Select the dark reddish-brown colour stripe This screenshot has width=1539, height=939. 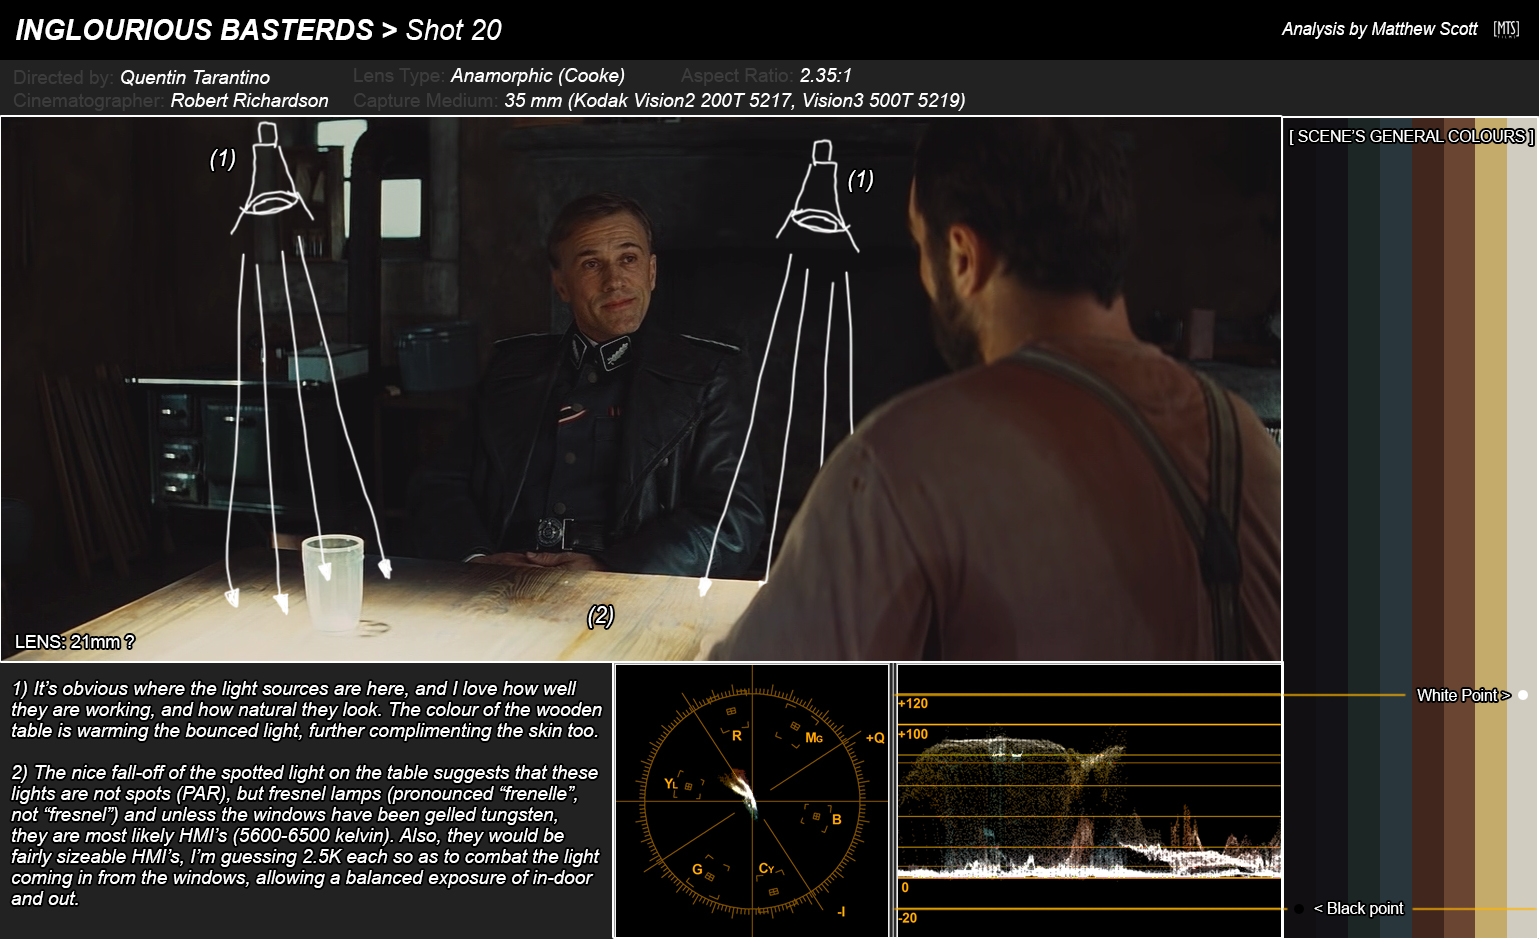click(x=1427, y=530)
